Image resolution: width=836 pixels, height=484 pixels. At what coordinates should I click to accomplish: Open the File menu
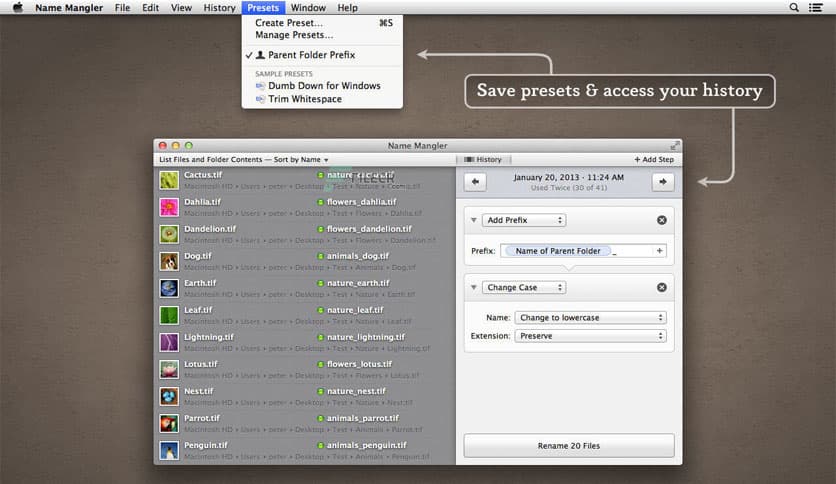122,7
